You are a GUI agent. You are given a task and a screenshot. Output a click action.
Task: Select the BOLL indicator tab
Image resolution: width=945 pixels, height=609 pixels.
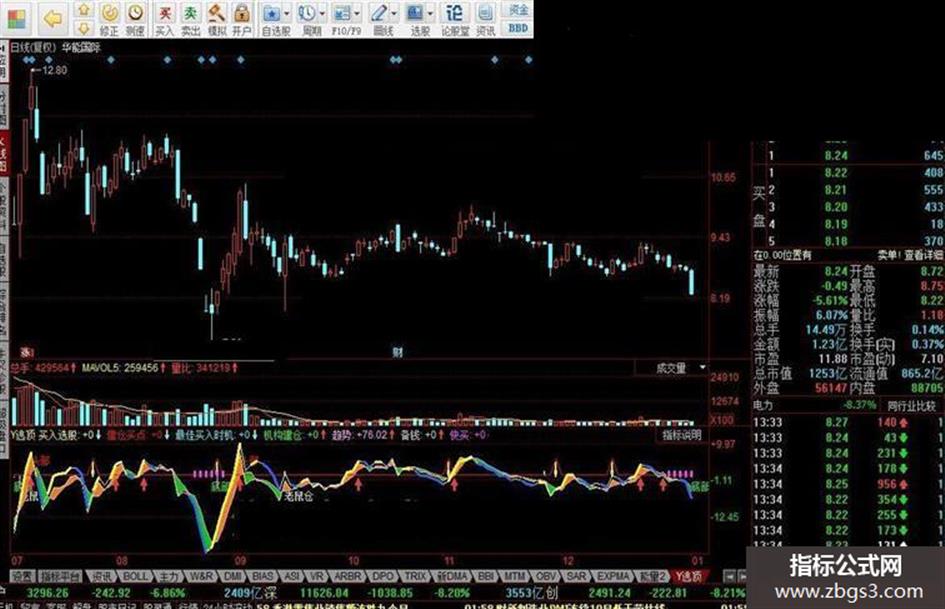click(x=135, y=576)
